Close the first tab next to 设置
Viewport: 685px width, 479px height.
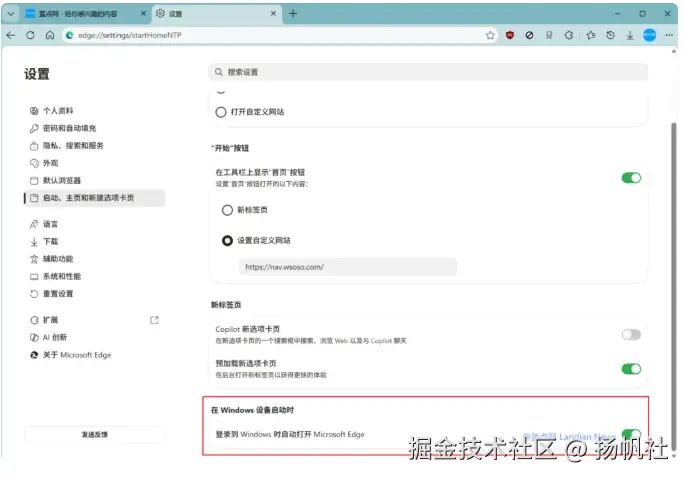143,14
